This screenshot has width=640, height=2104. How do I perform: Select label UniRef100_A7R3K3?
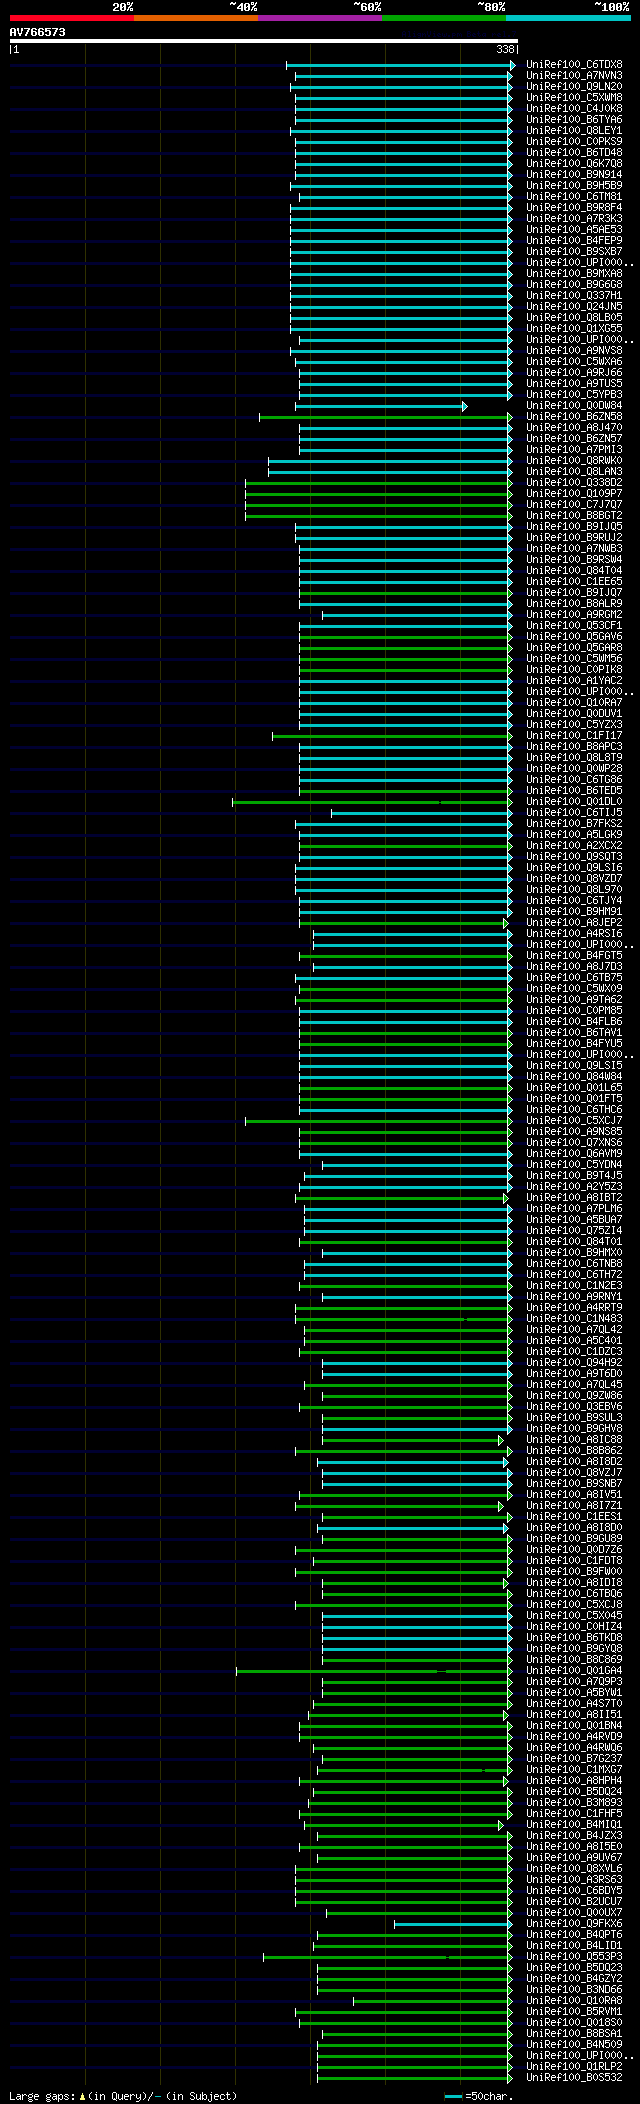[x=574, y=219]
